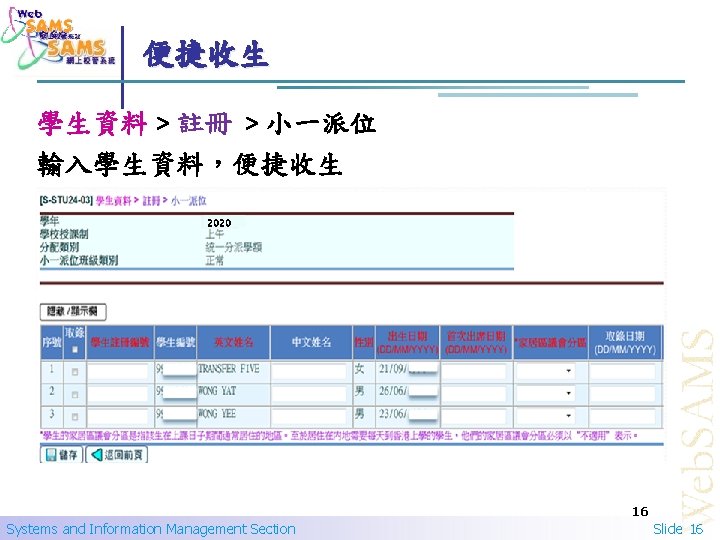Click the 上午 school session value
This screenshot has width=720, height=540.
214,234
